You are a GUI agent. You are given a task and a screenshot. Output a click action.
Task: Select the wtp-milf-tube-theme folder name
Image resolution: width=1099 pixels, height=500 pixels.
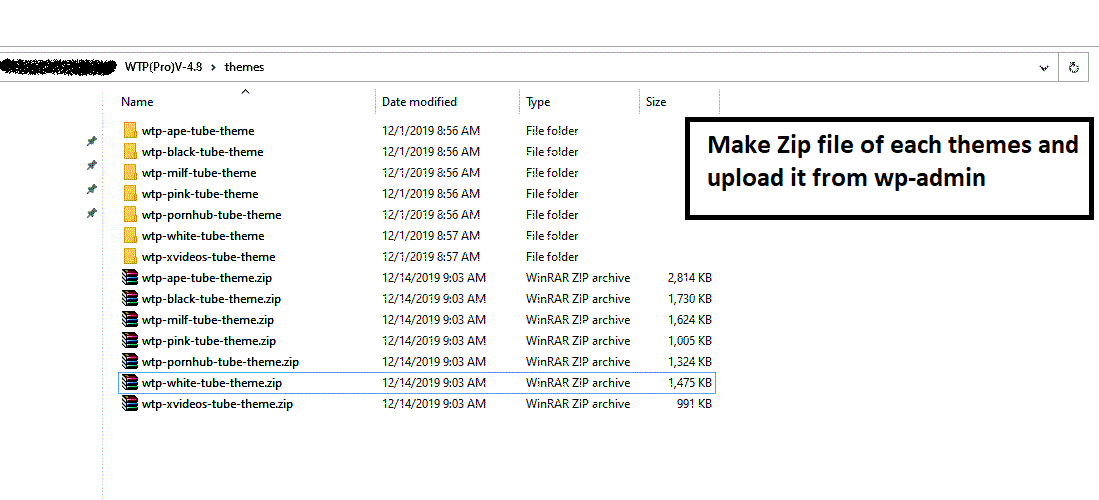[199, 173]
